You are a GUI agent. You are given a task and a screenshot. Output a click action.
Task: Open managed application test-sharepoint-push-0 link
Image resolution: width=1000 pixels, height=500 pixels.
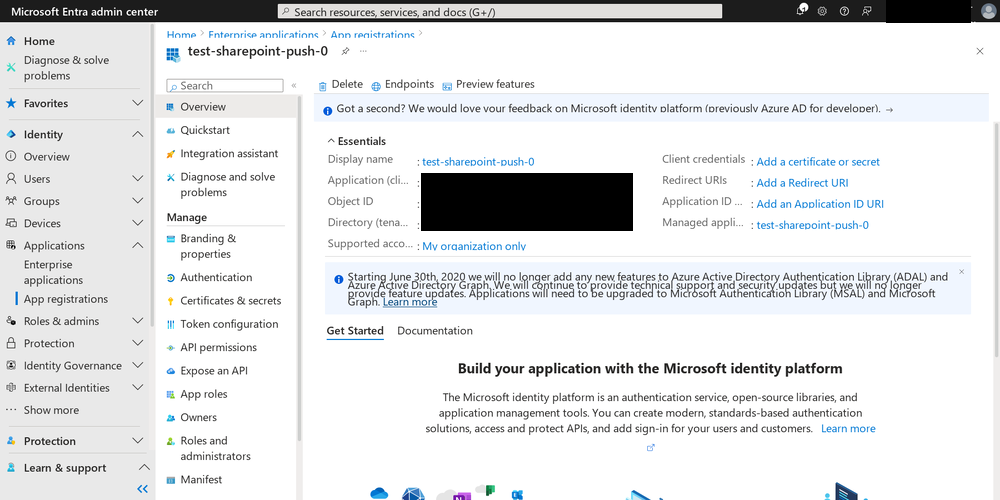[812, 225]
